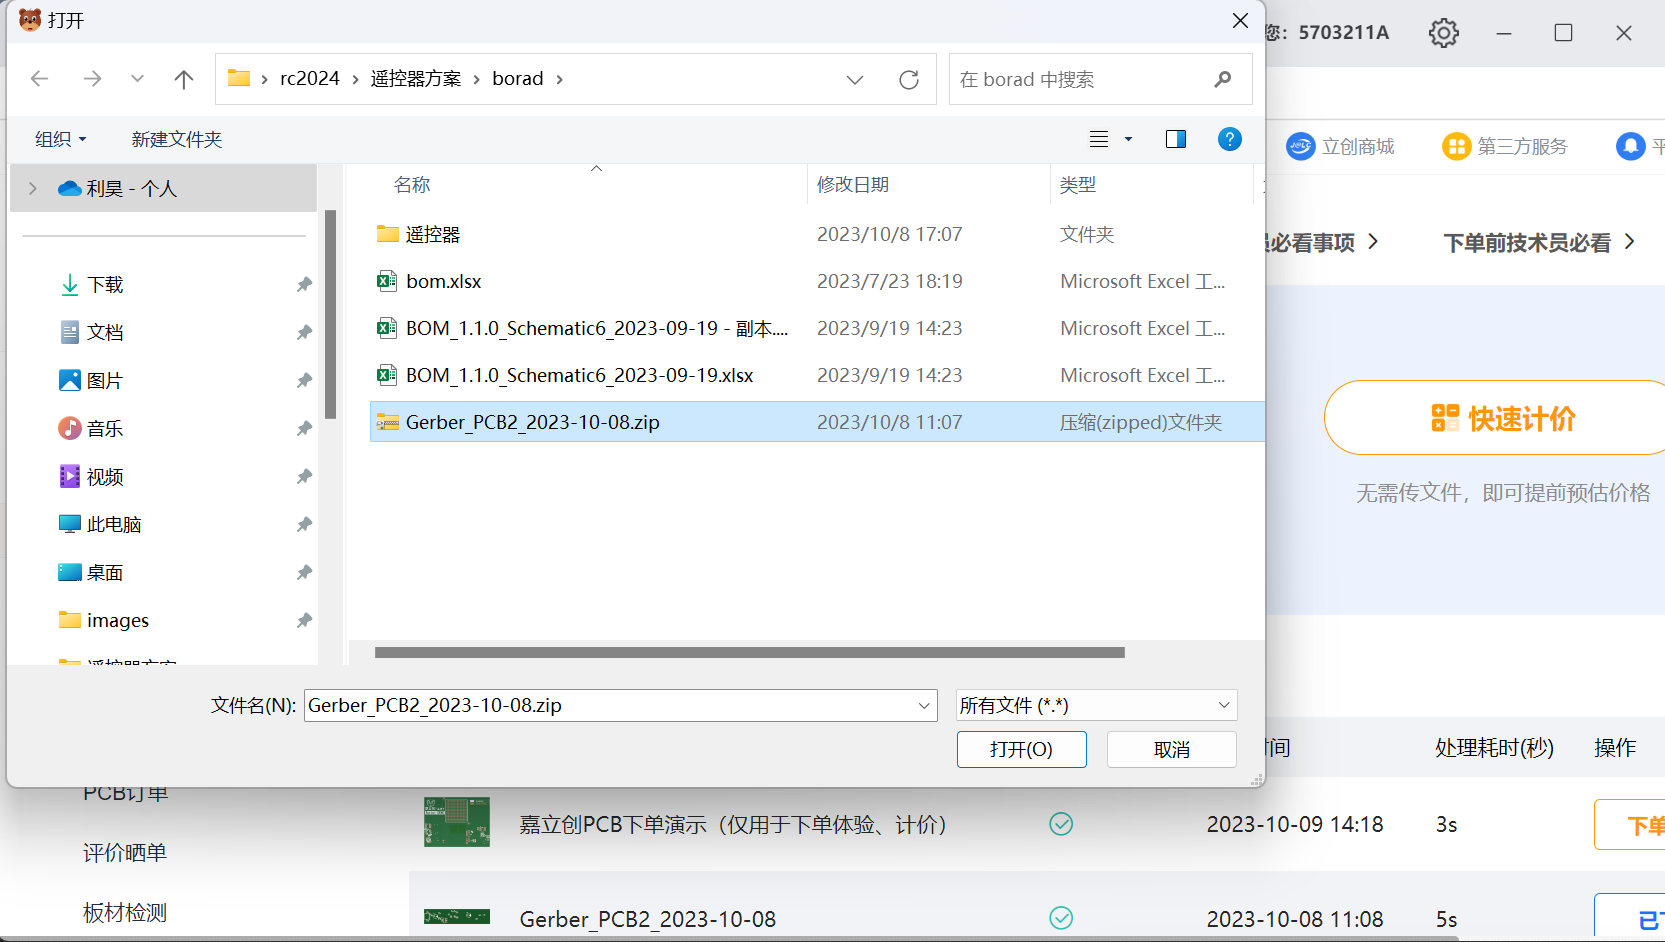Click status check icon for 嘉立创PCB下单演示

coord(1061,824)
